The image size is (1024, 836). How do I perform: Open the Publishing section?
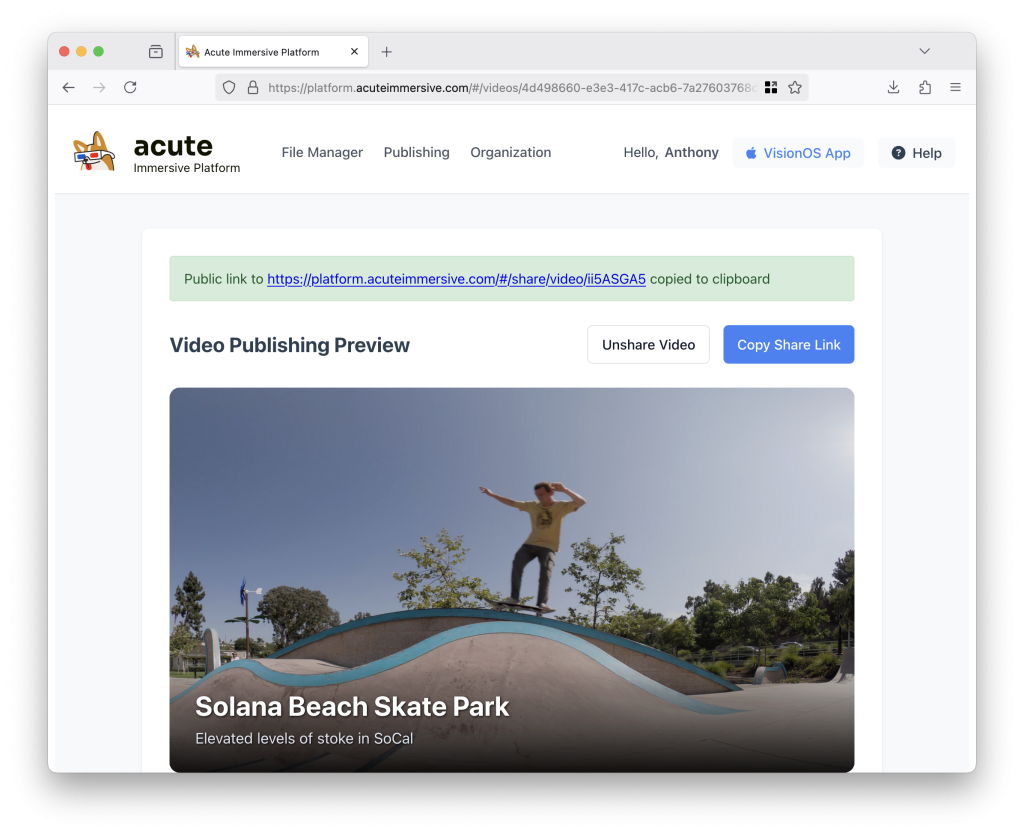click(417, 152)
